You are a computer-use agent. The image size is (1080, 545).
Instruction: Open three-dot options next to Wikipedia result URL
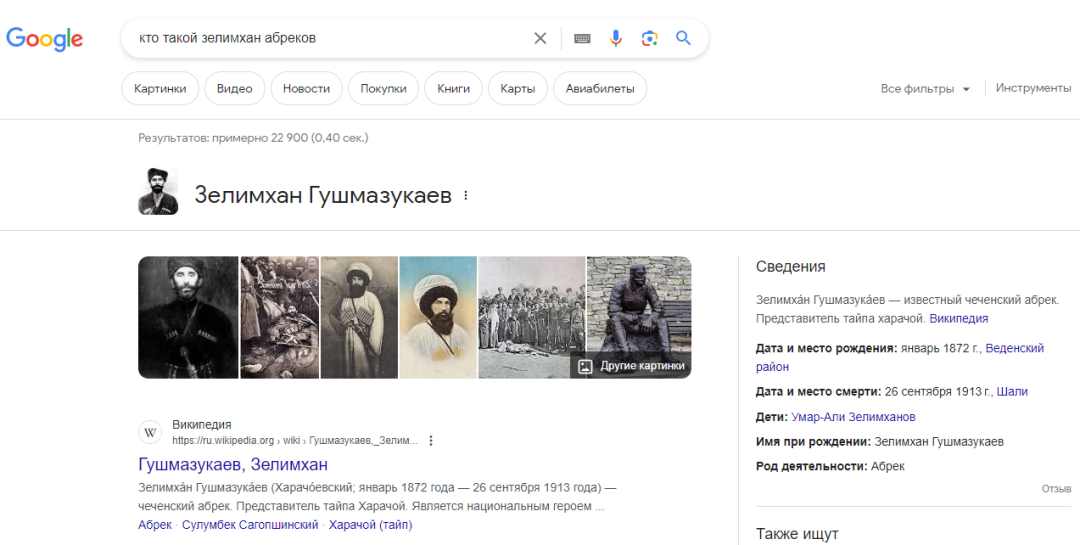[x=431, y=440]
